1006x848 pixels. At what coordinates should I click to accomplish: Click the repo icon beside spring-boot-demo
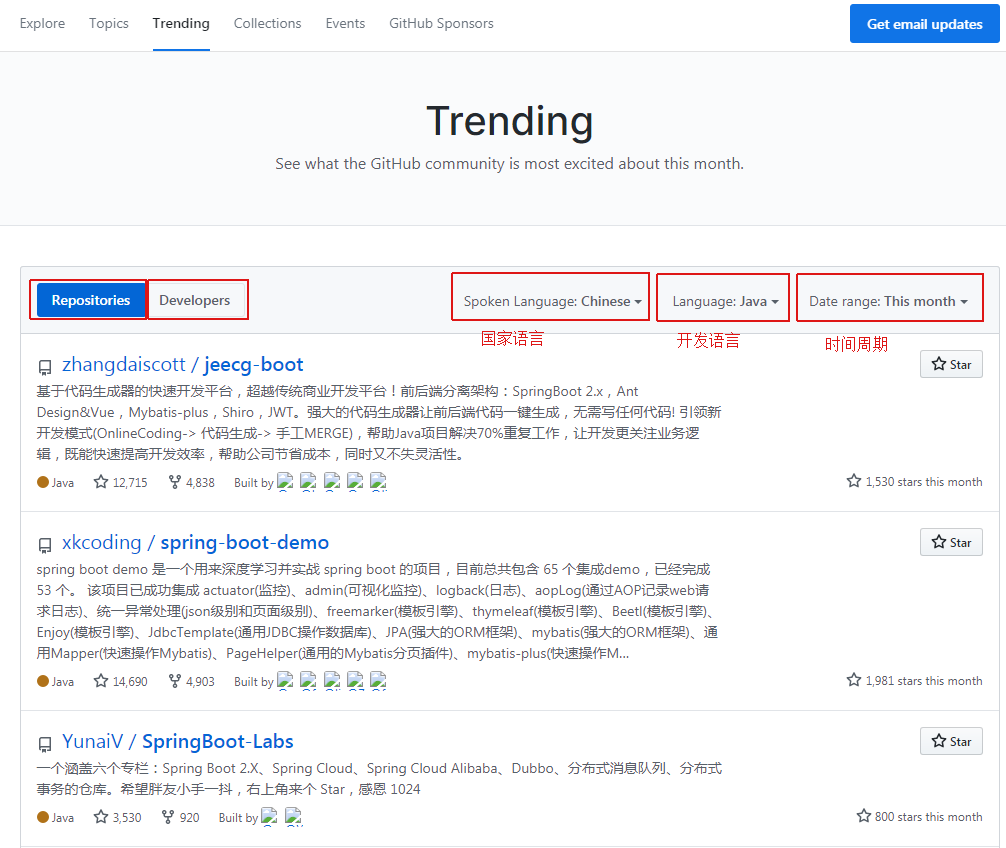pos(45,546)
